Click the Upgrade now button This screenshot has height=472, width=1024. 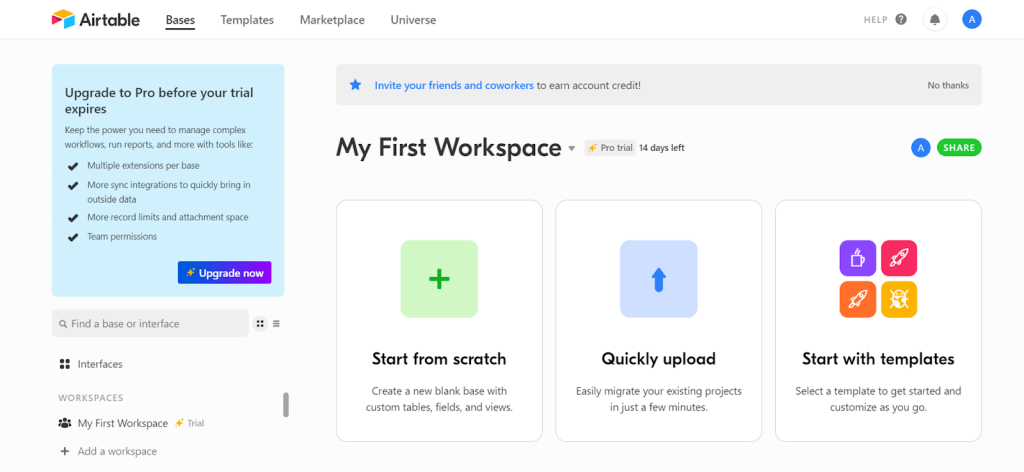[225, 273]
